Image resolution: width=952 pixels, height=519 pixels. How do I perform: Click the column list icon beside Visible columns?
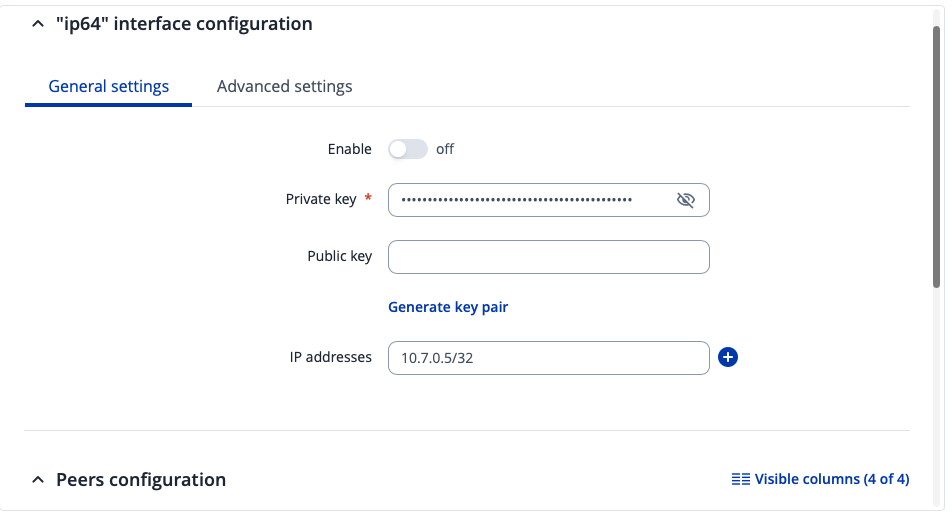tap(740, 479)
